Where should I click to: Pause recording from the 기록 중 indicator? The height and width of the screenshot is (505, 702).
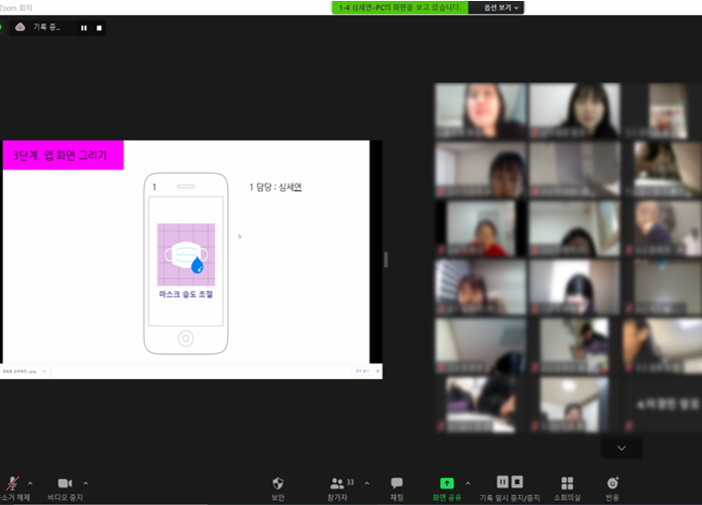click(84, 28)
